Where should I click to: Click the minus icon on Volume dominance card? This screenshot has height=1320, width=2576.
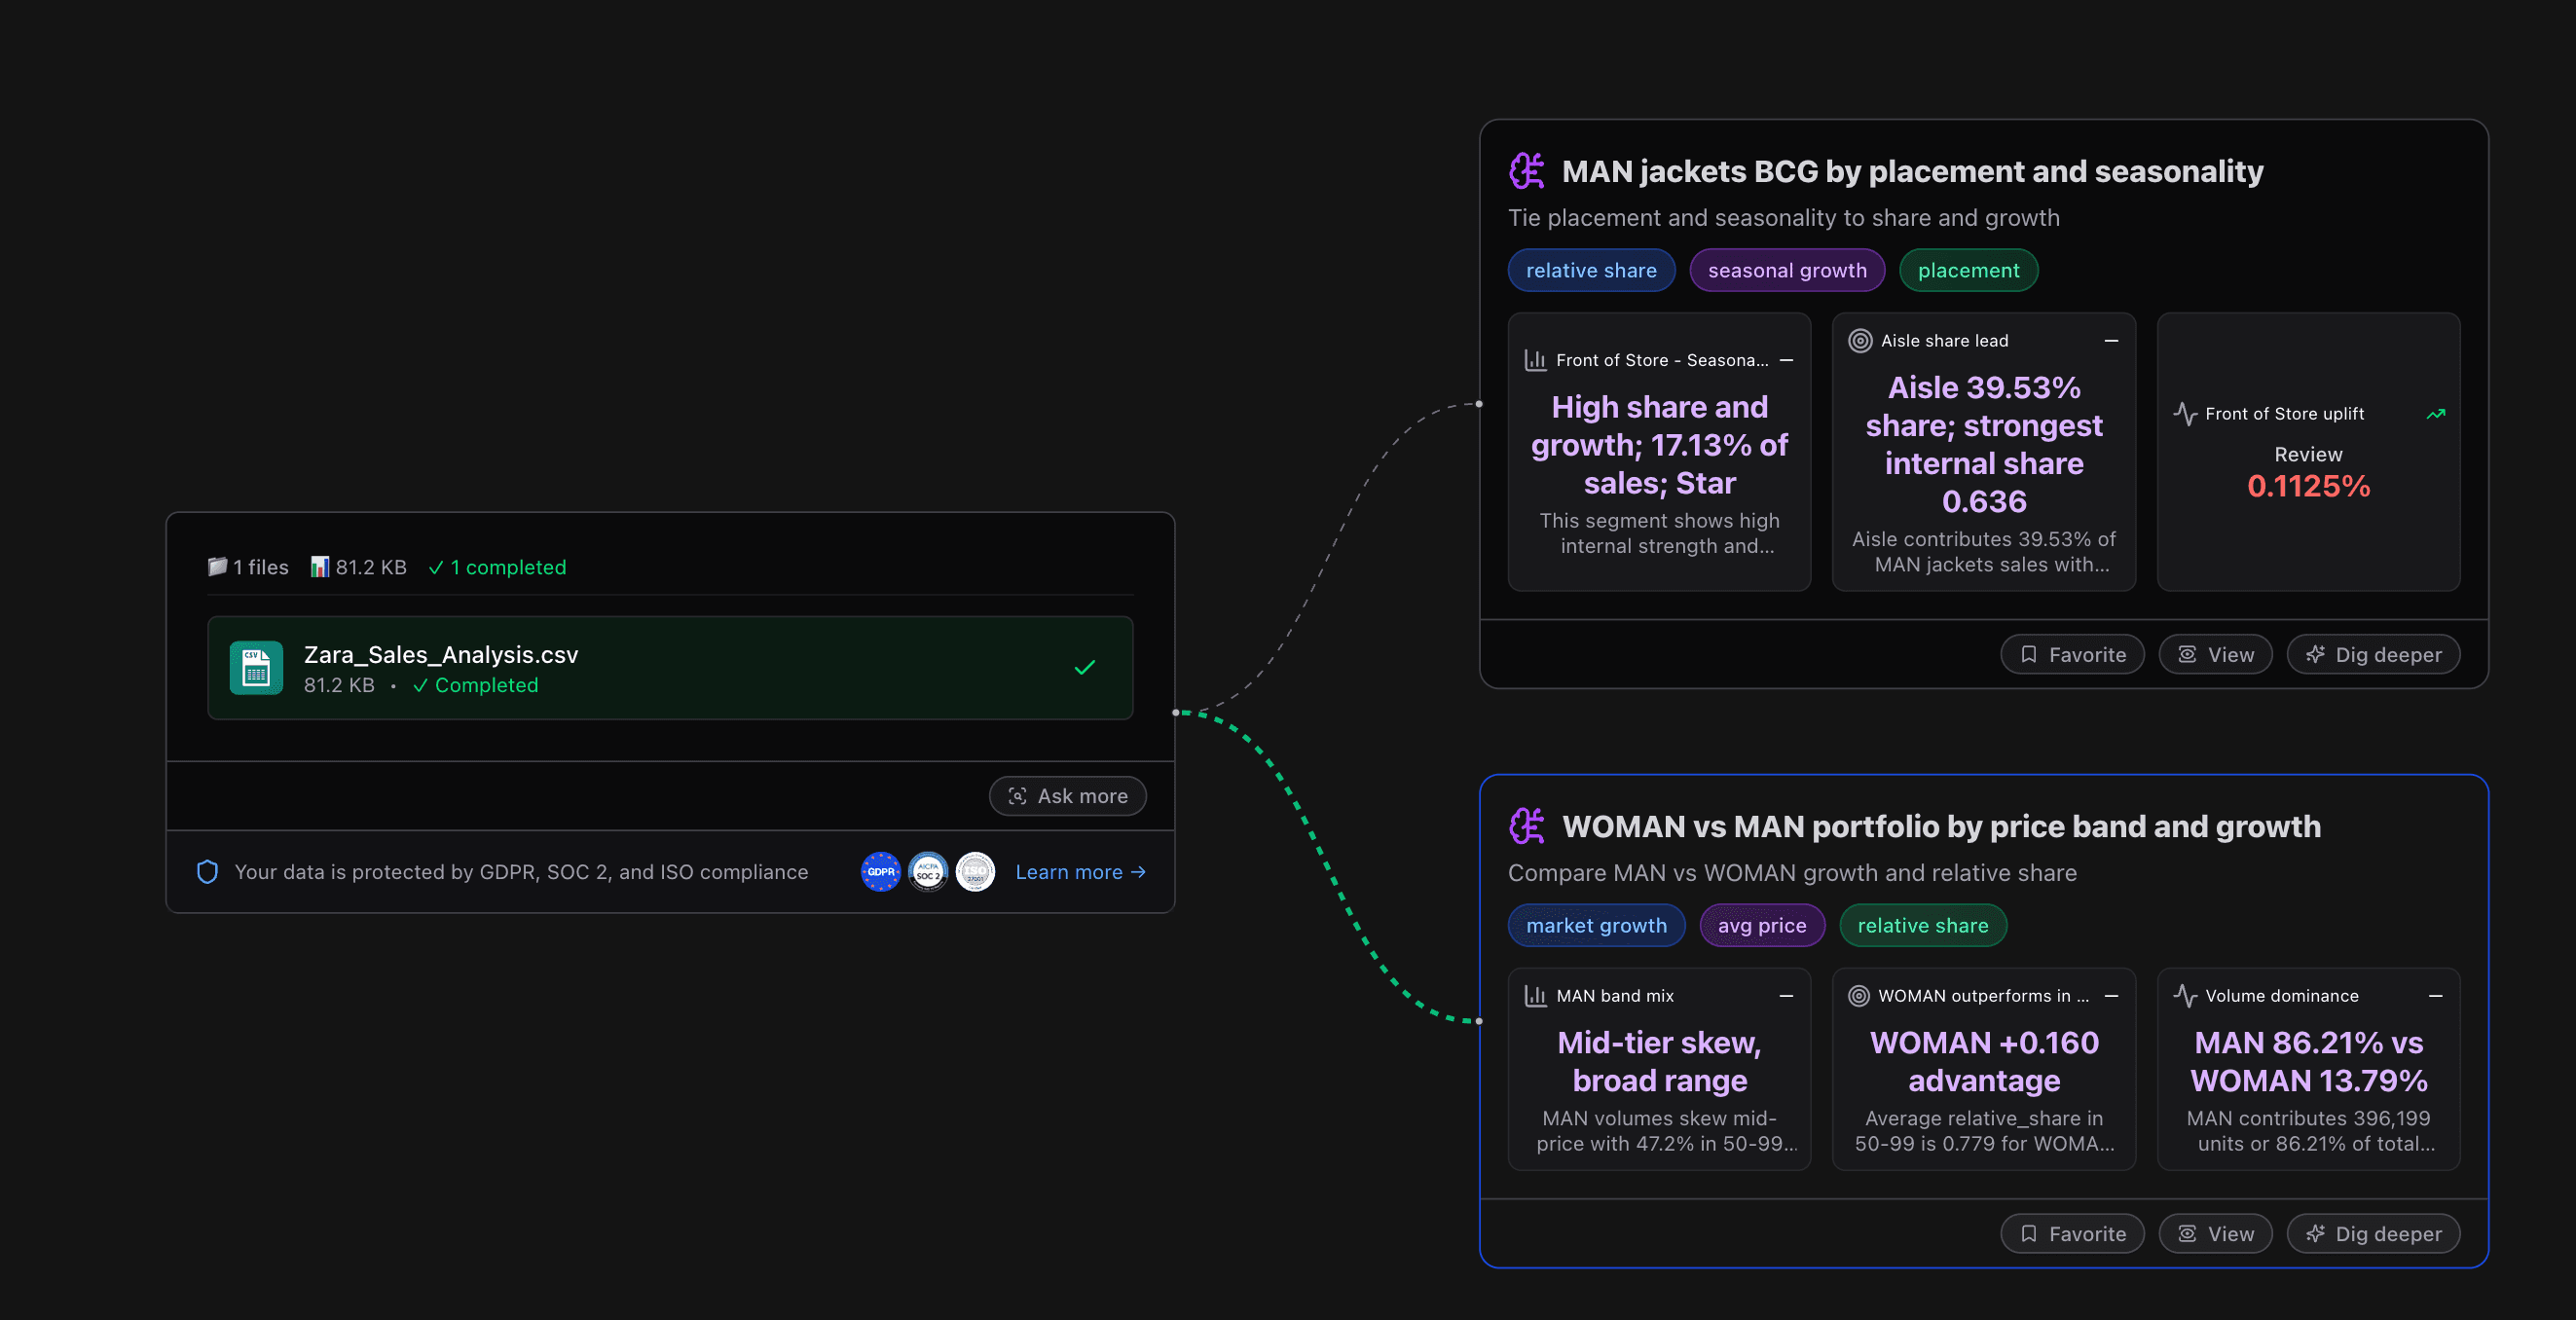tap(2436, 996)
